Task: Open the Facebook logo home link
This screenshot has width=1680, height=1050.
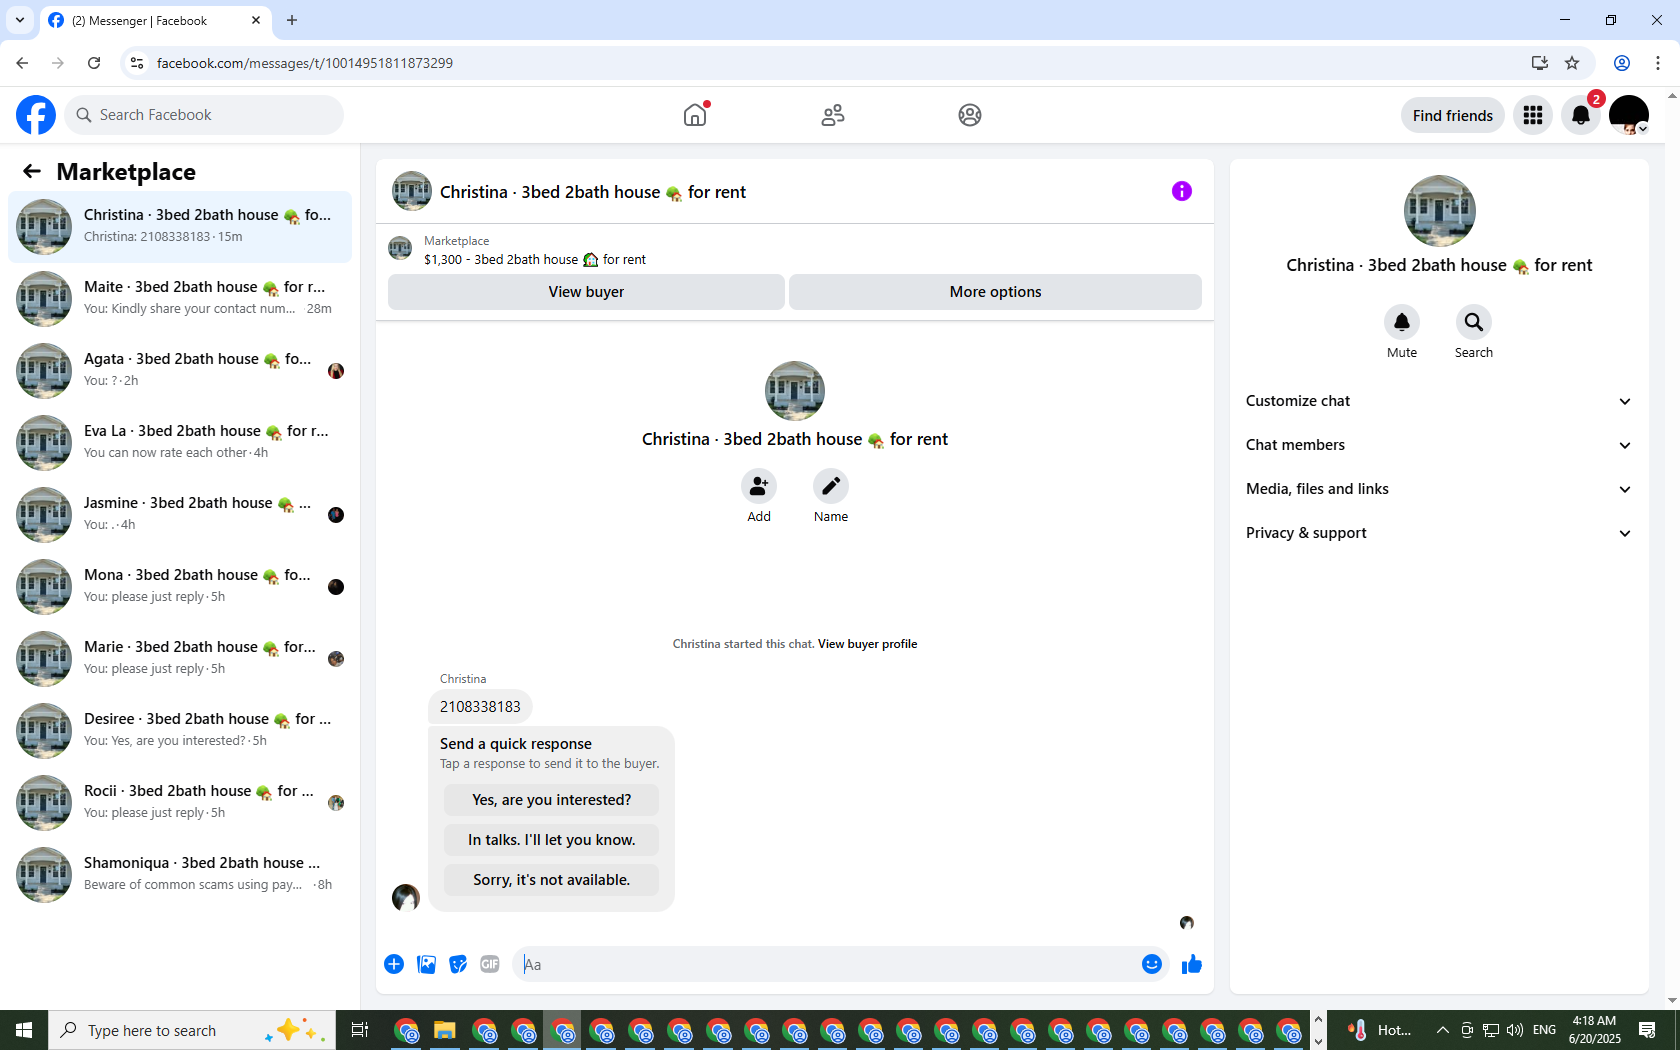Action: tap(36, 115)
